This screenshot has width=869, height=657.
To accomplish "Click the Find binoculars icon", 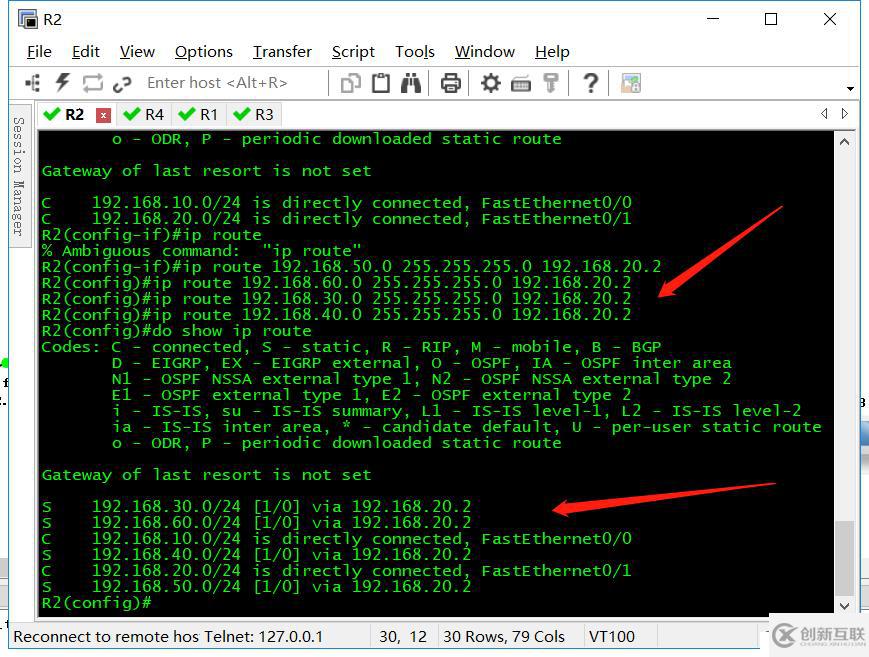I will point(411,83).
